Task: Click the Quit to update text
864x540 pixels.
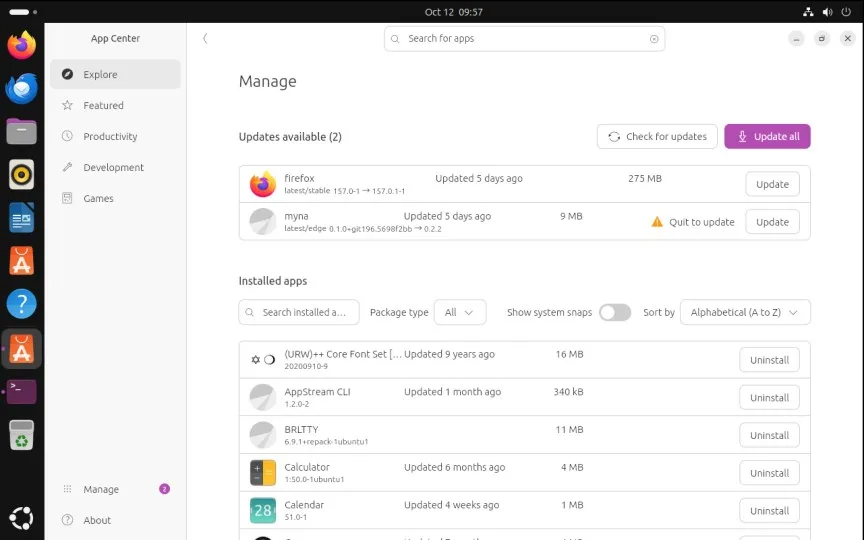Action: pyautogui.click(x=701, y=222)
